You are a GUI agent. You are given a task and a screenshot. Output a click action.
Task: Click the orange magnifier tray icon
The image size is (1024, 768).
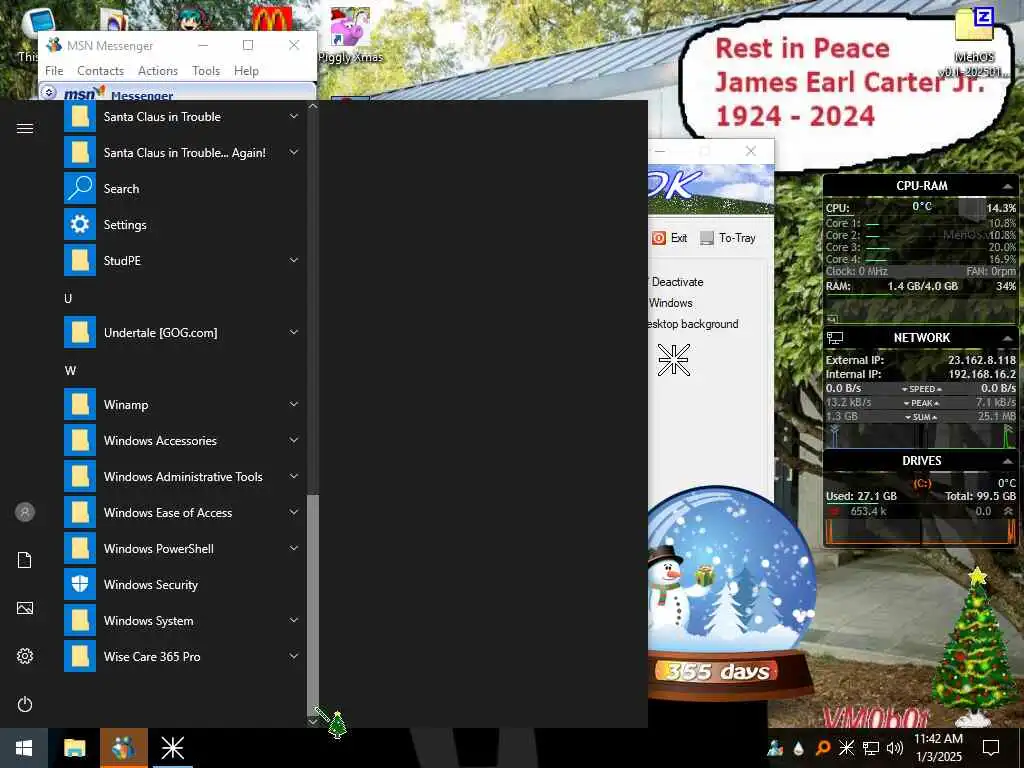(823, 748)
